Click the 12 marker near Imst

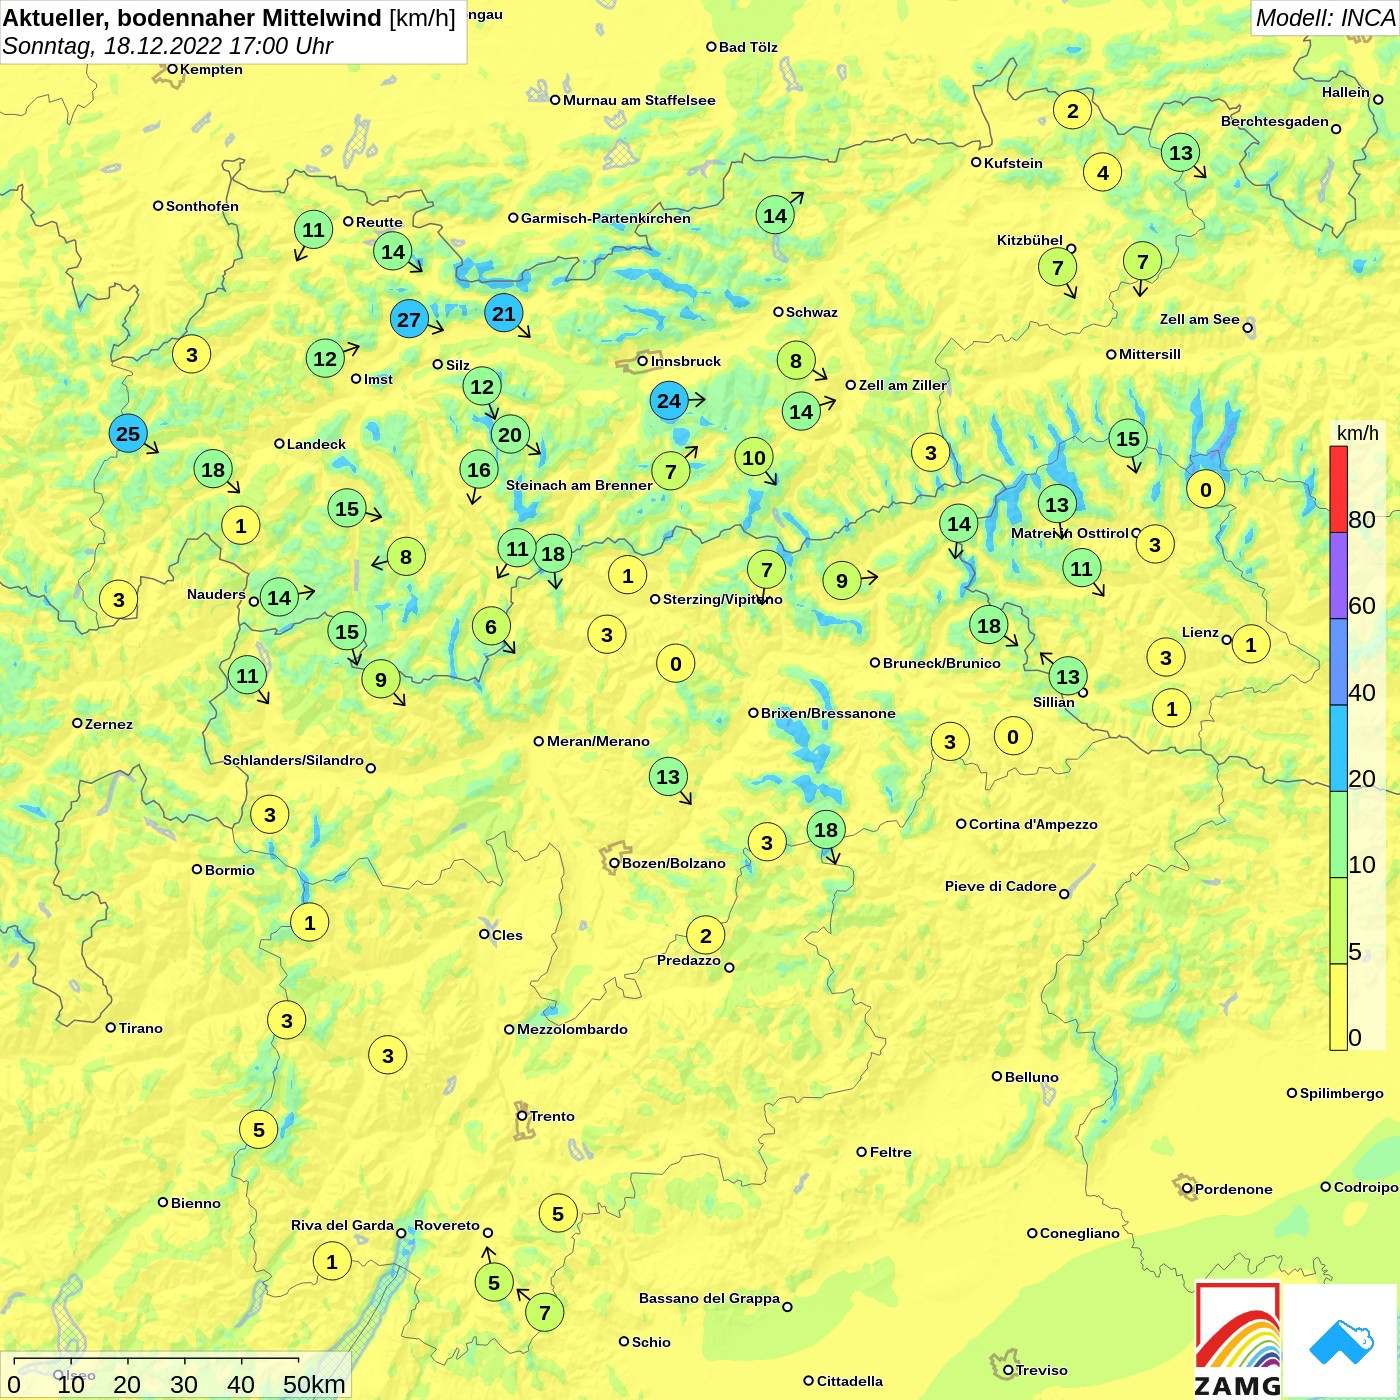(325, 359)
